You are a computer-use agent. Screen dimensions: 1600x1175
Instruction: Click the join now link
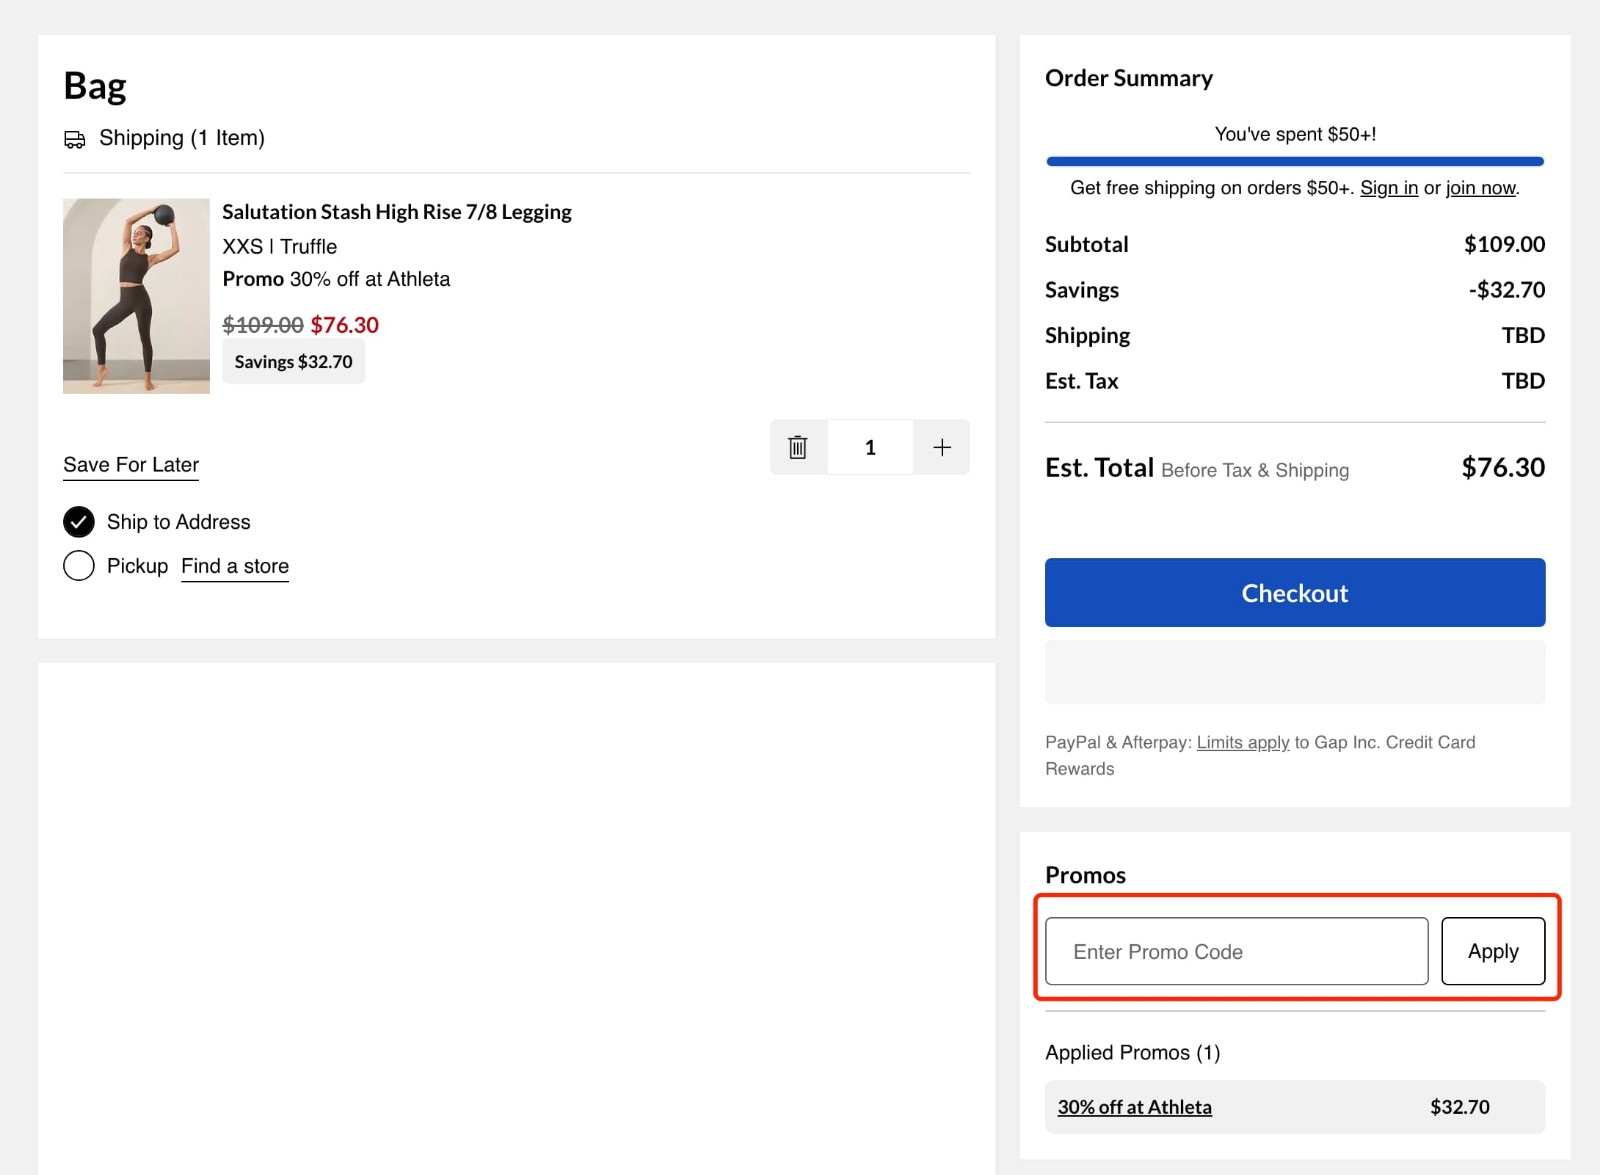(x=1480, y=187)
